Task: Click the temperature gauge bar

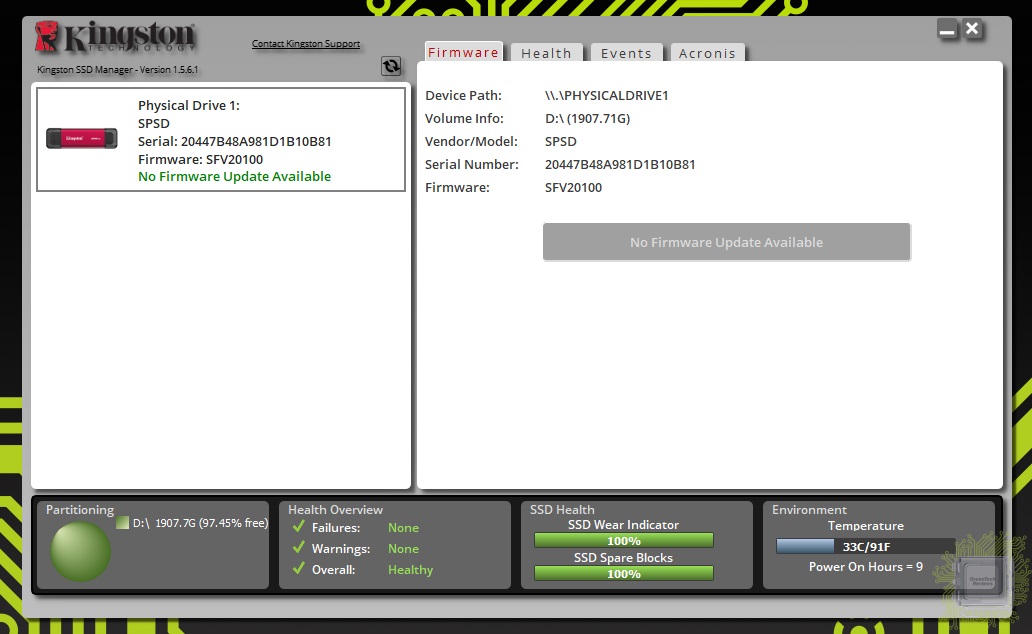Action: (x=865, y=547)
